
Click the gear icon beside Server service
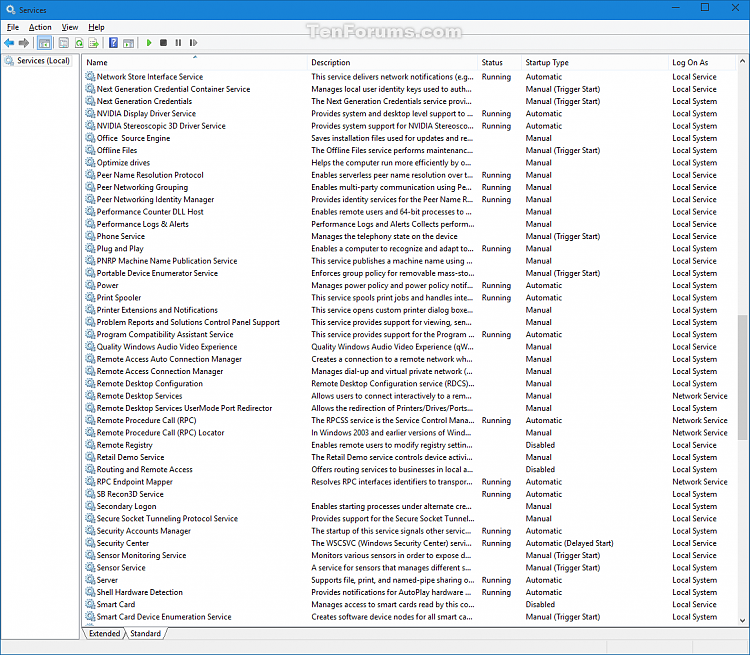click(x=90, y=580)
